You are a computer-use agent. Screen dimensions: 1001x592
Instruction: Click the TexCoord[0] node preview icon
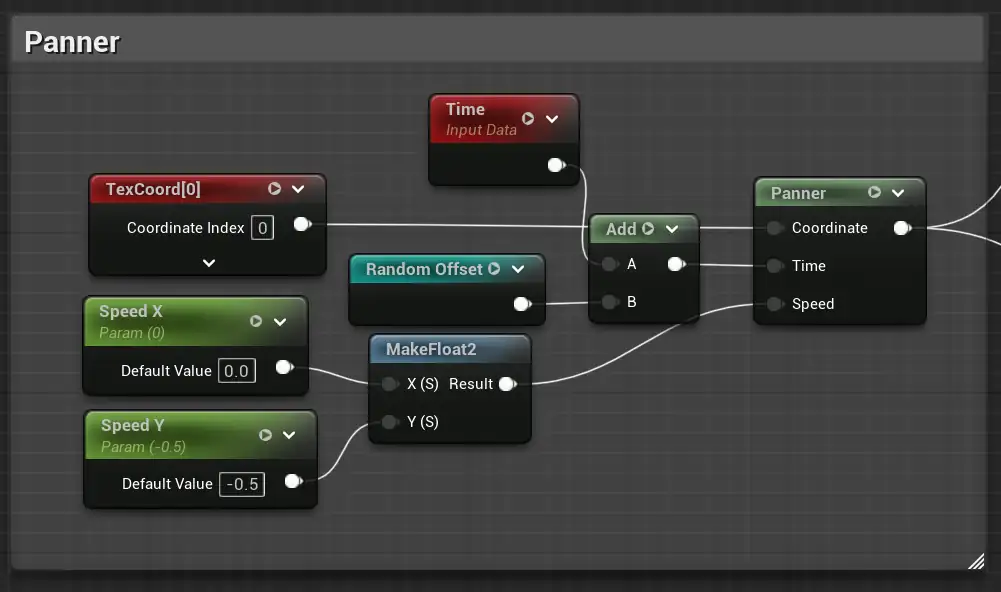(275, 189)
